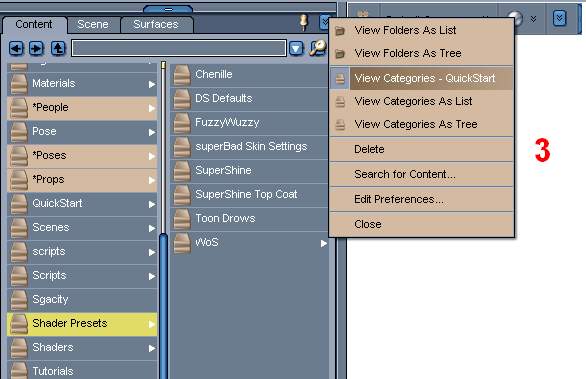
Task: Click the back navigation arrow button
Action: click(x=16, y=48)
